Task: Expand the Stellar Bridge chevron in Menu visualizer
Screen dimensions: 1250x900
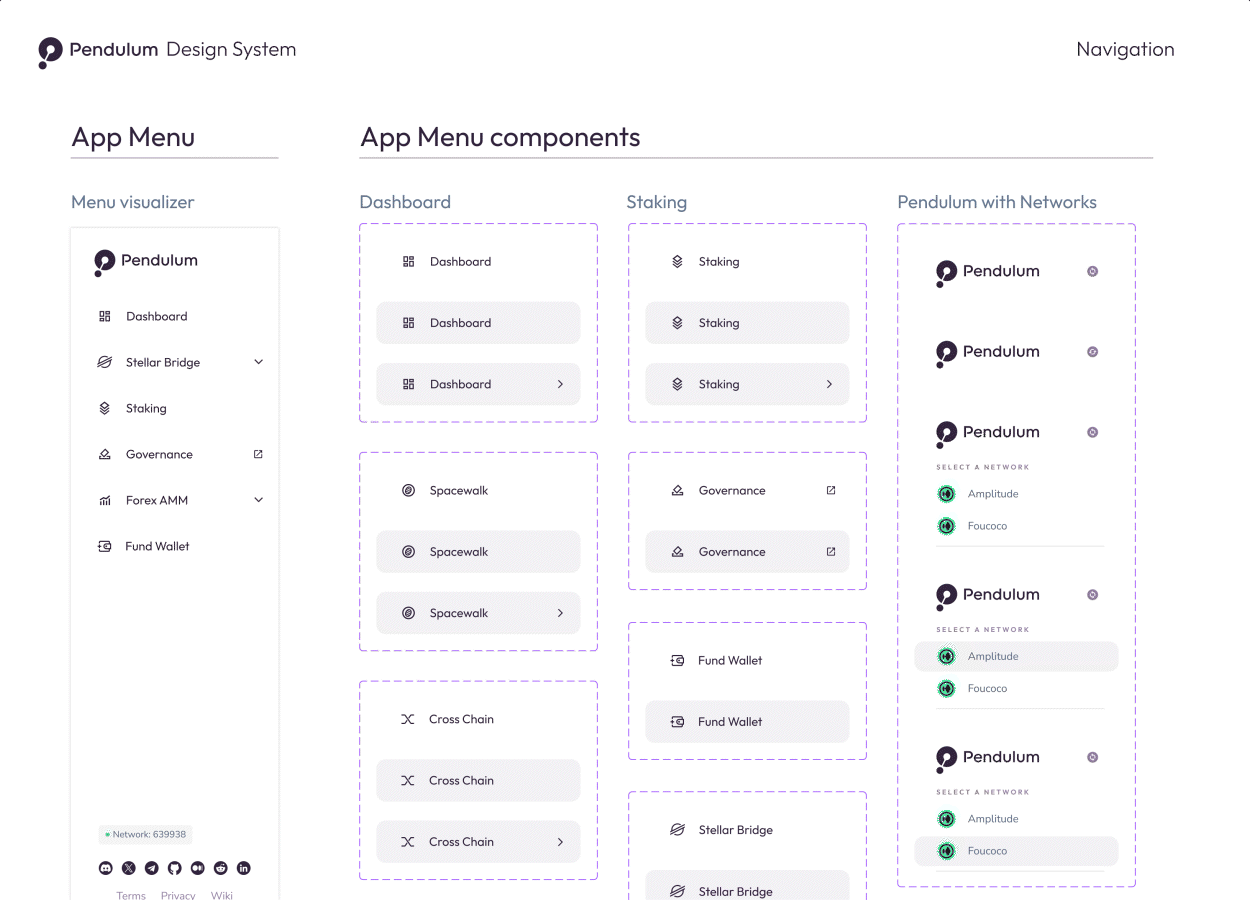Action: 258,362
